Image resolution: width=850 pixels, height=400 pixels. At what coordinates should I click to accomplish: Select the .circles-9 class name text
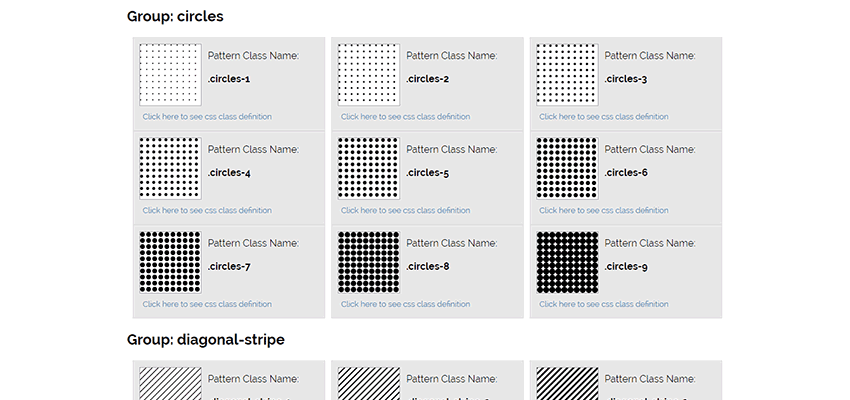(626, 267)
